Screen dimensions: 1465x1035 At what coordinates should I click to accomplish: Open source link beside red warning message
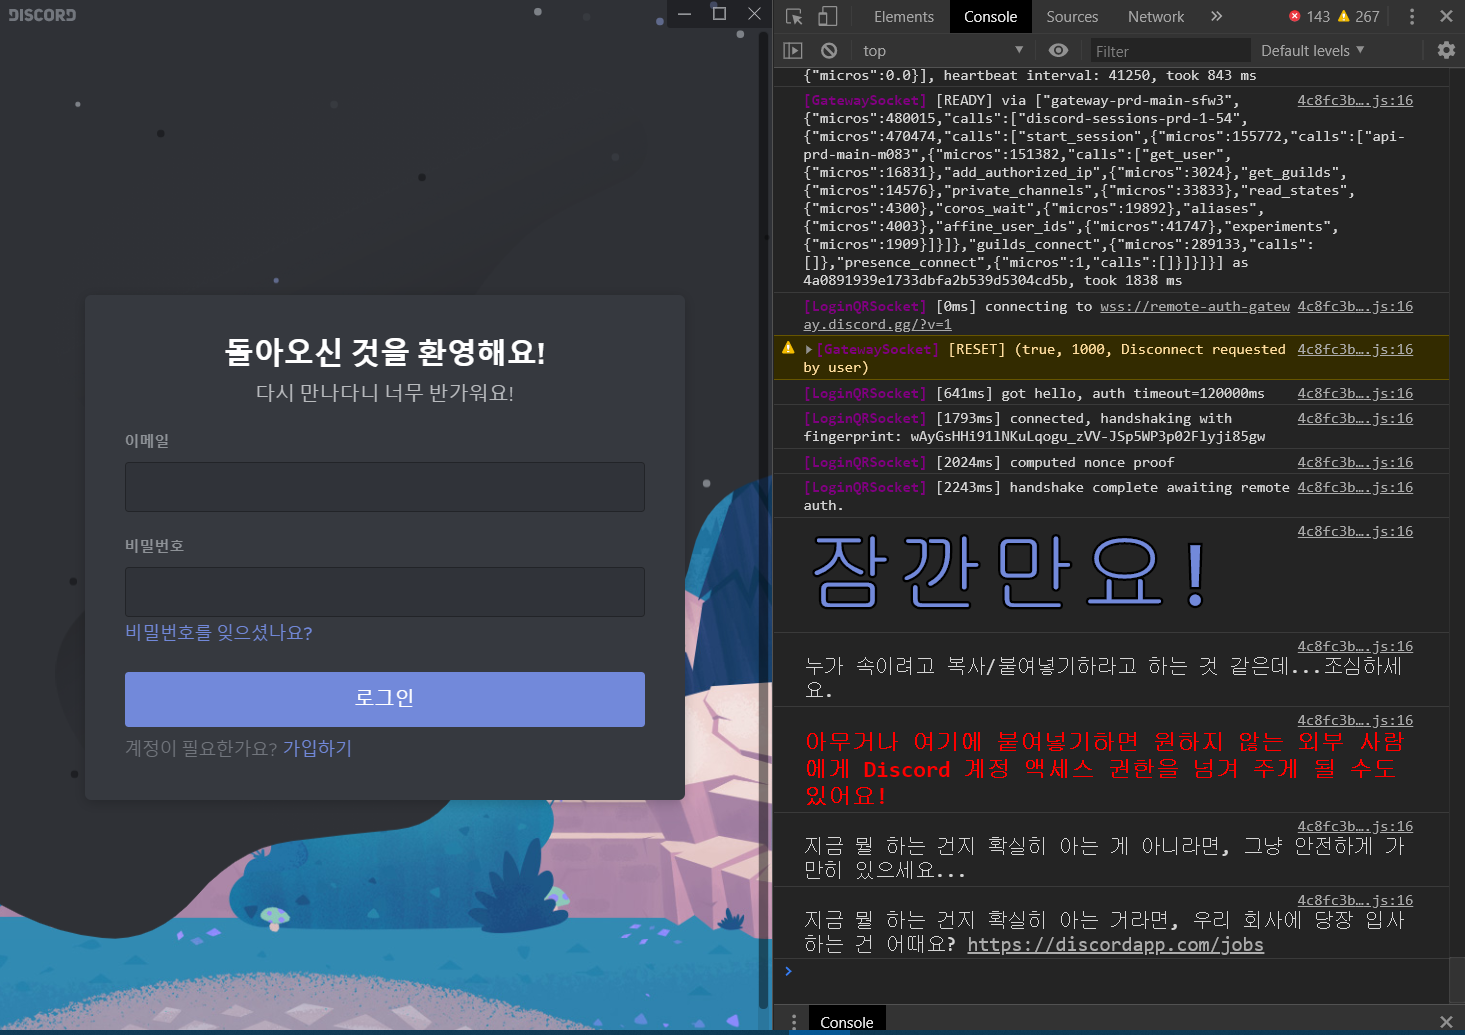(1355, 720)
